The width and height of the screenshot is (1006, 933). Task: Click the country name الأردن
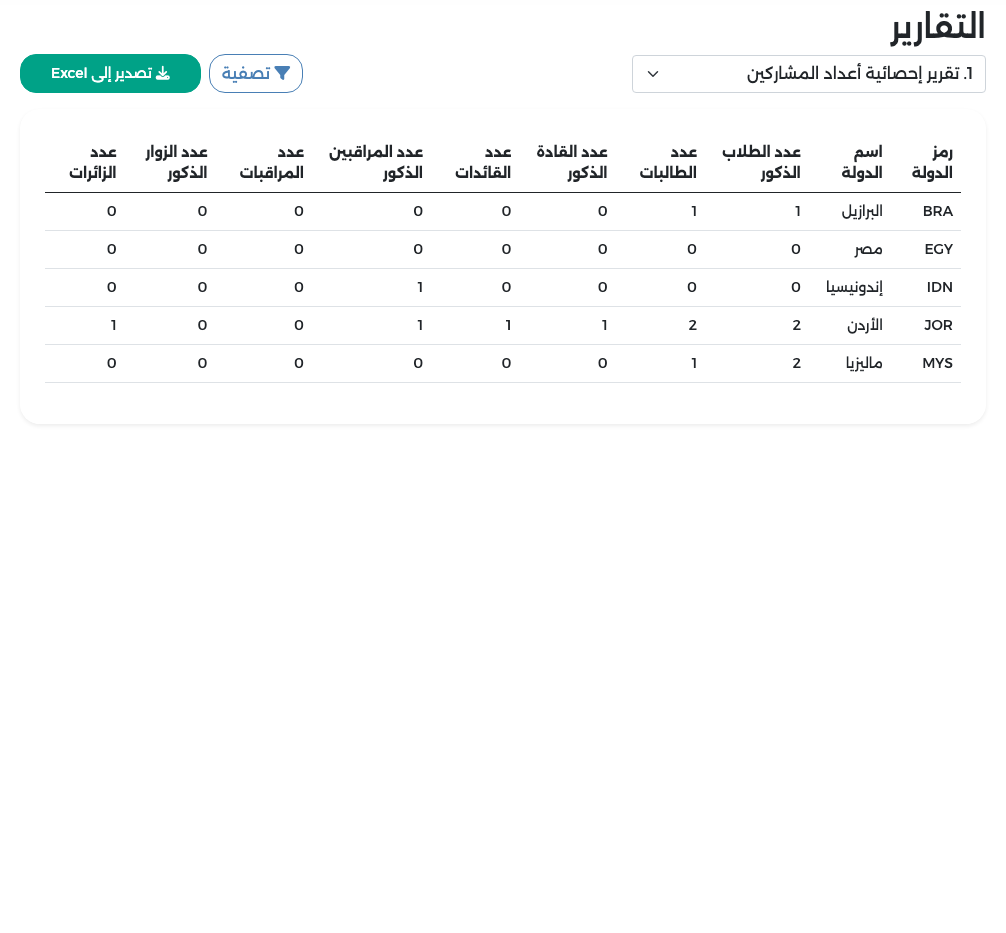tap(865, 325)
